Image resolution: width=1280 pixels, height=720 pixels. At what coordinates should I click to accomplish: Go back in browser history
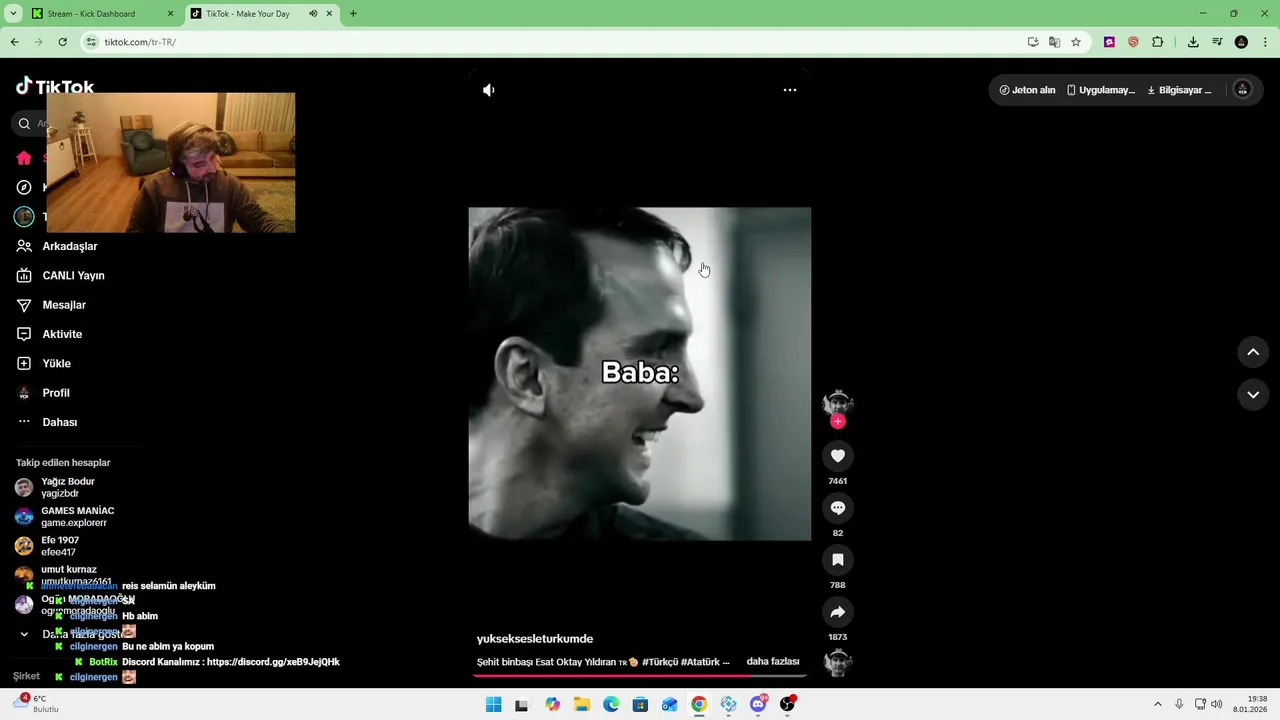14,42
